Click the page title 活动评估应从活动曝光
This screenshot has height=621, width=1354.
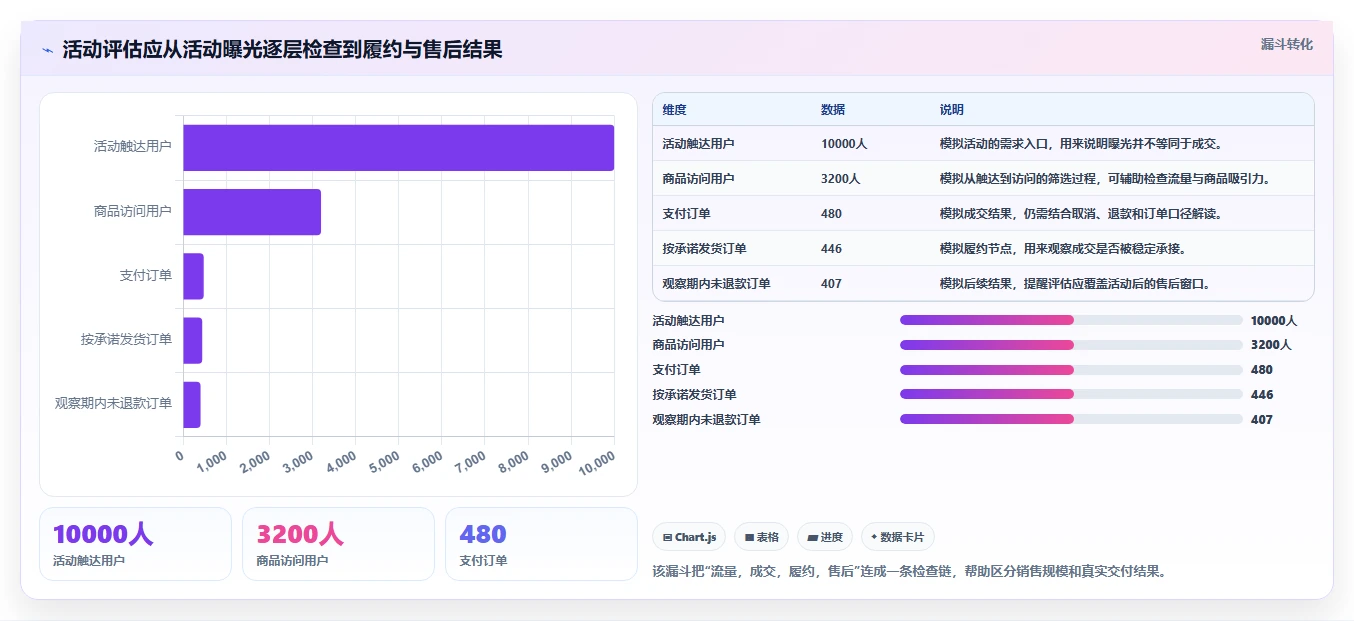pyautogui.click(x=282, y=50)
